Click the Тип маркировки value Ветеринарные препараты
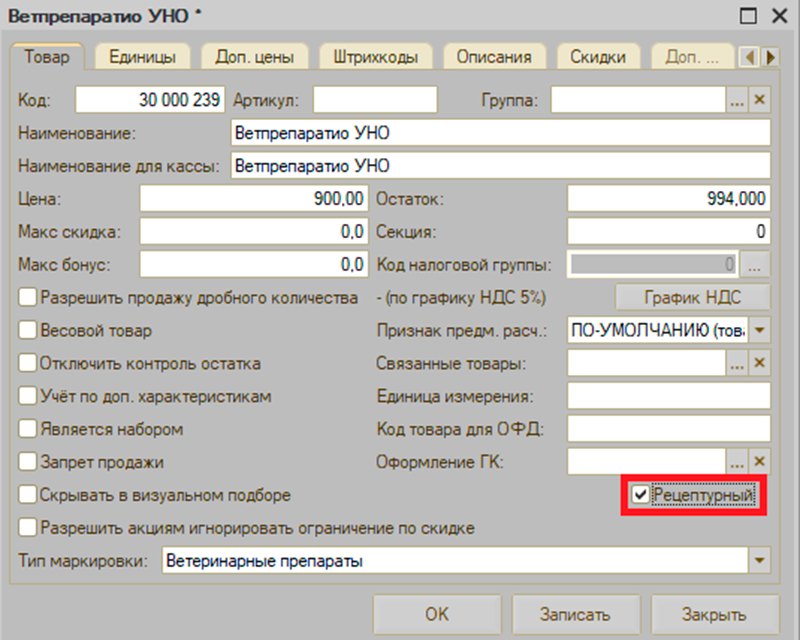800x640 pixels. 455,560
